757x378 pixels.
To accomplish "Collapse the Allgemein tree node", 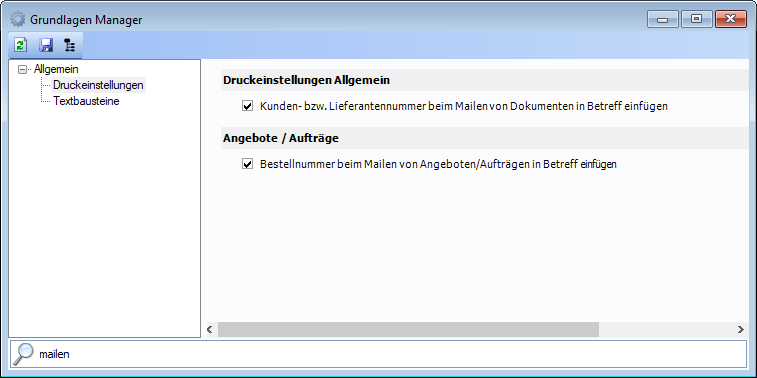I will coord(22,70).
